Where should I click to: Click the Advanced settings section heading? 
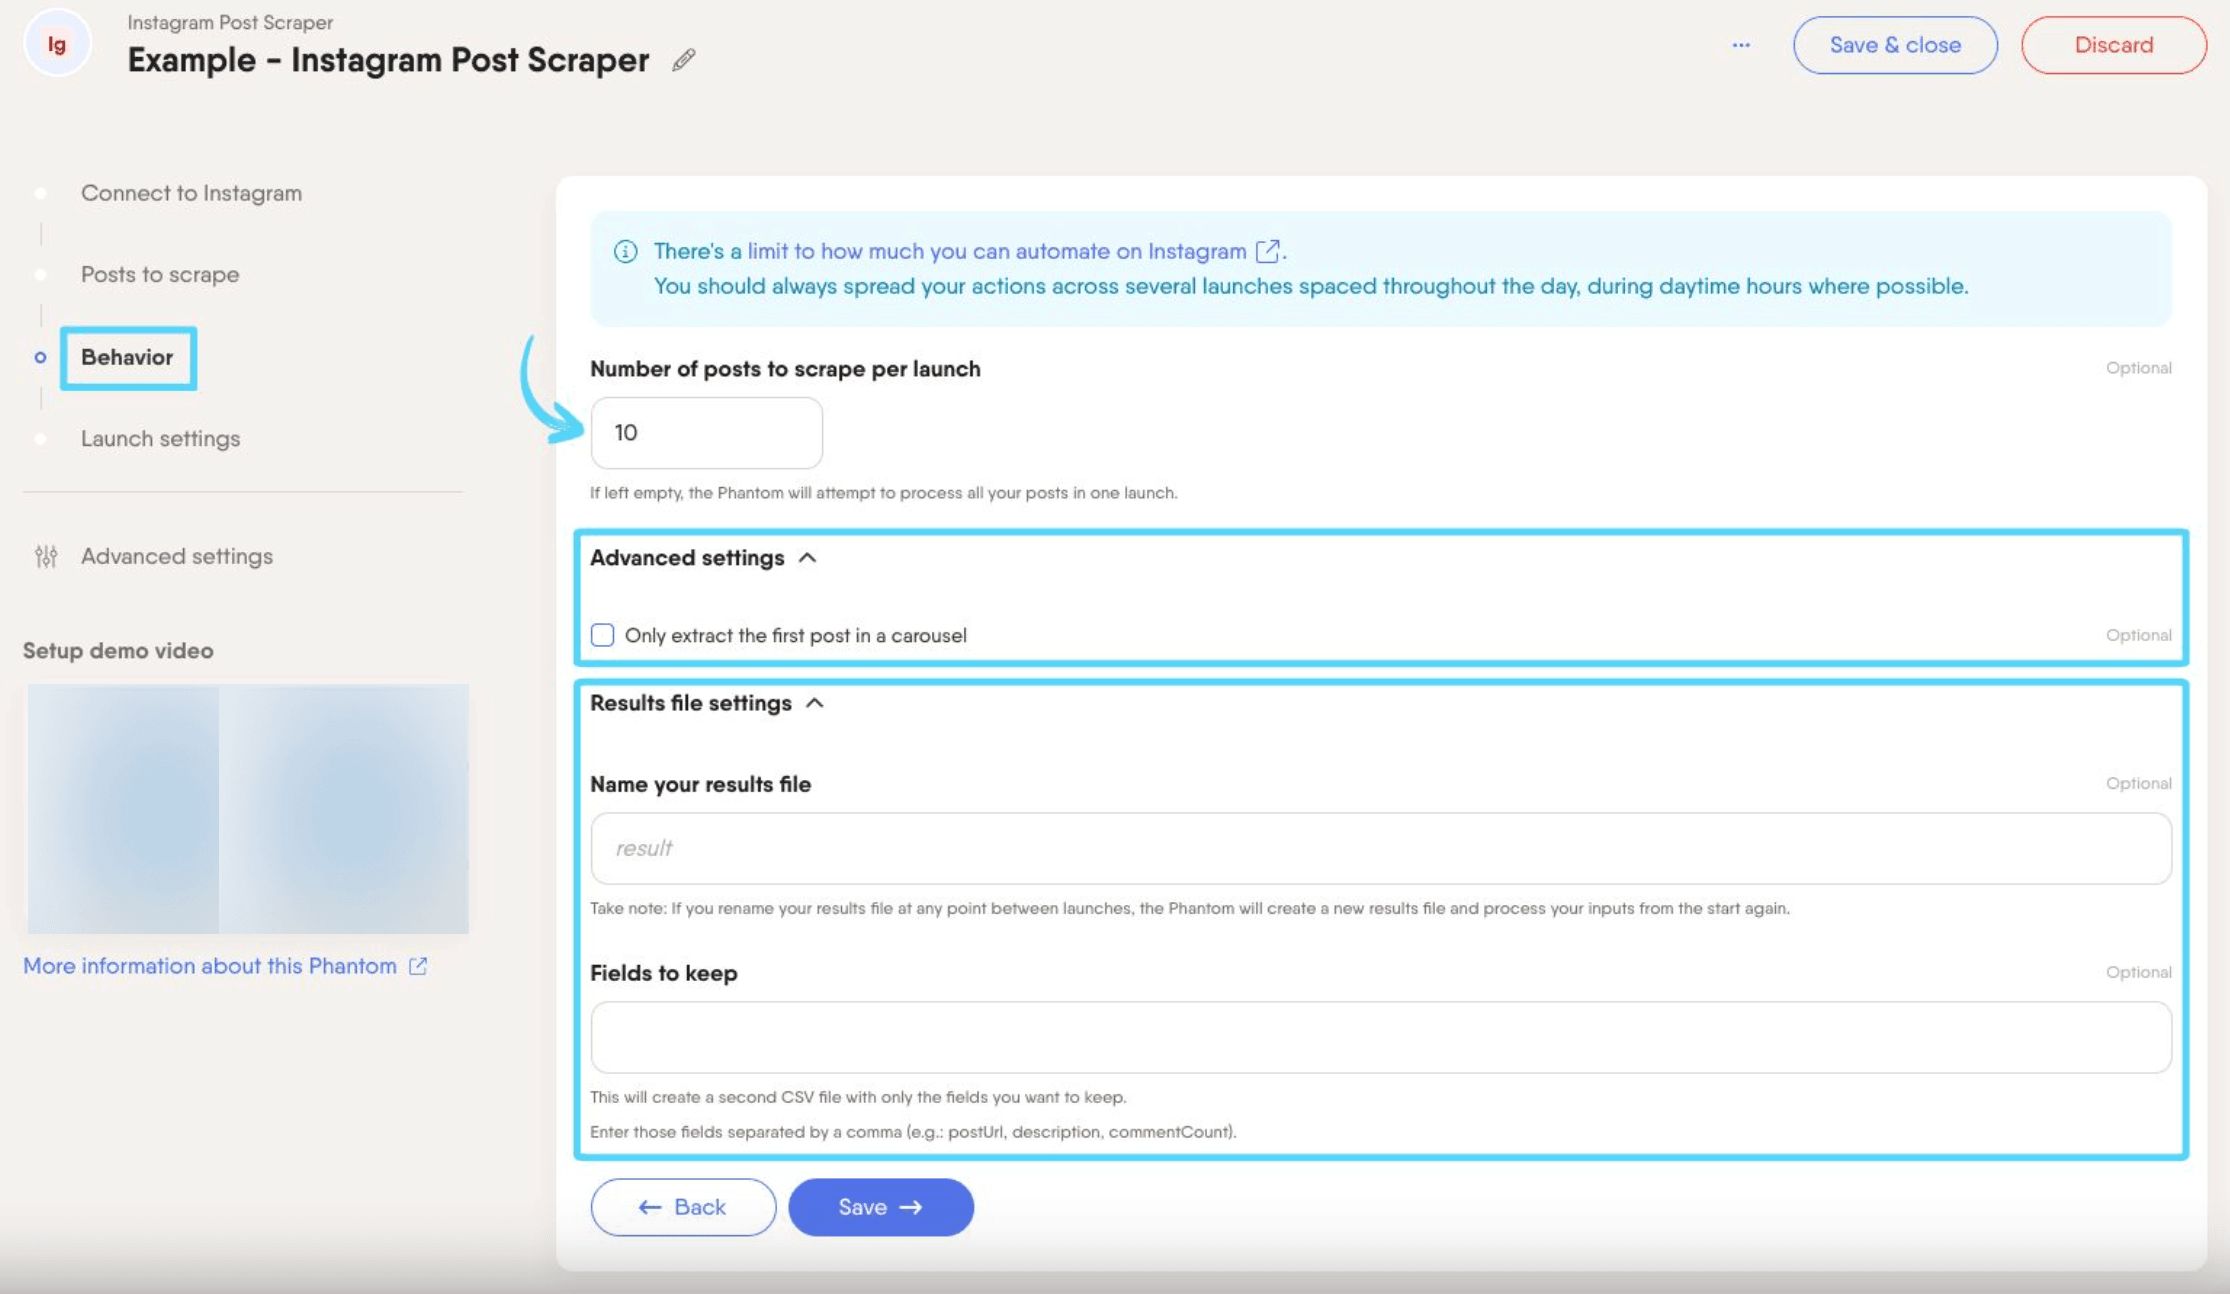687,558
